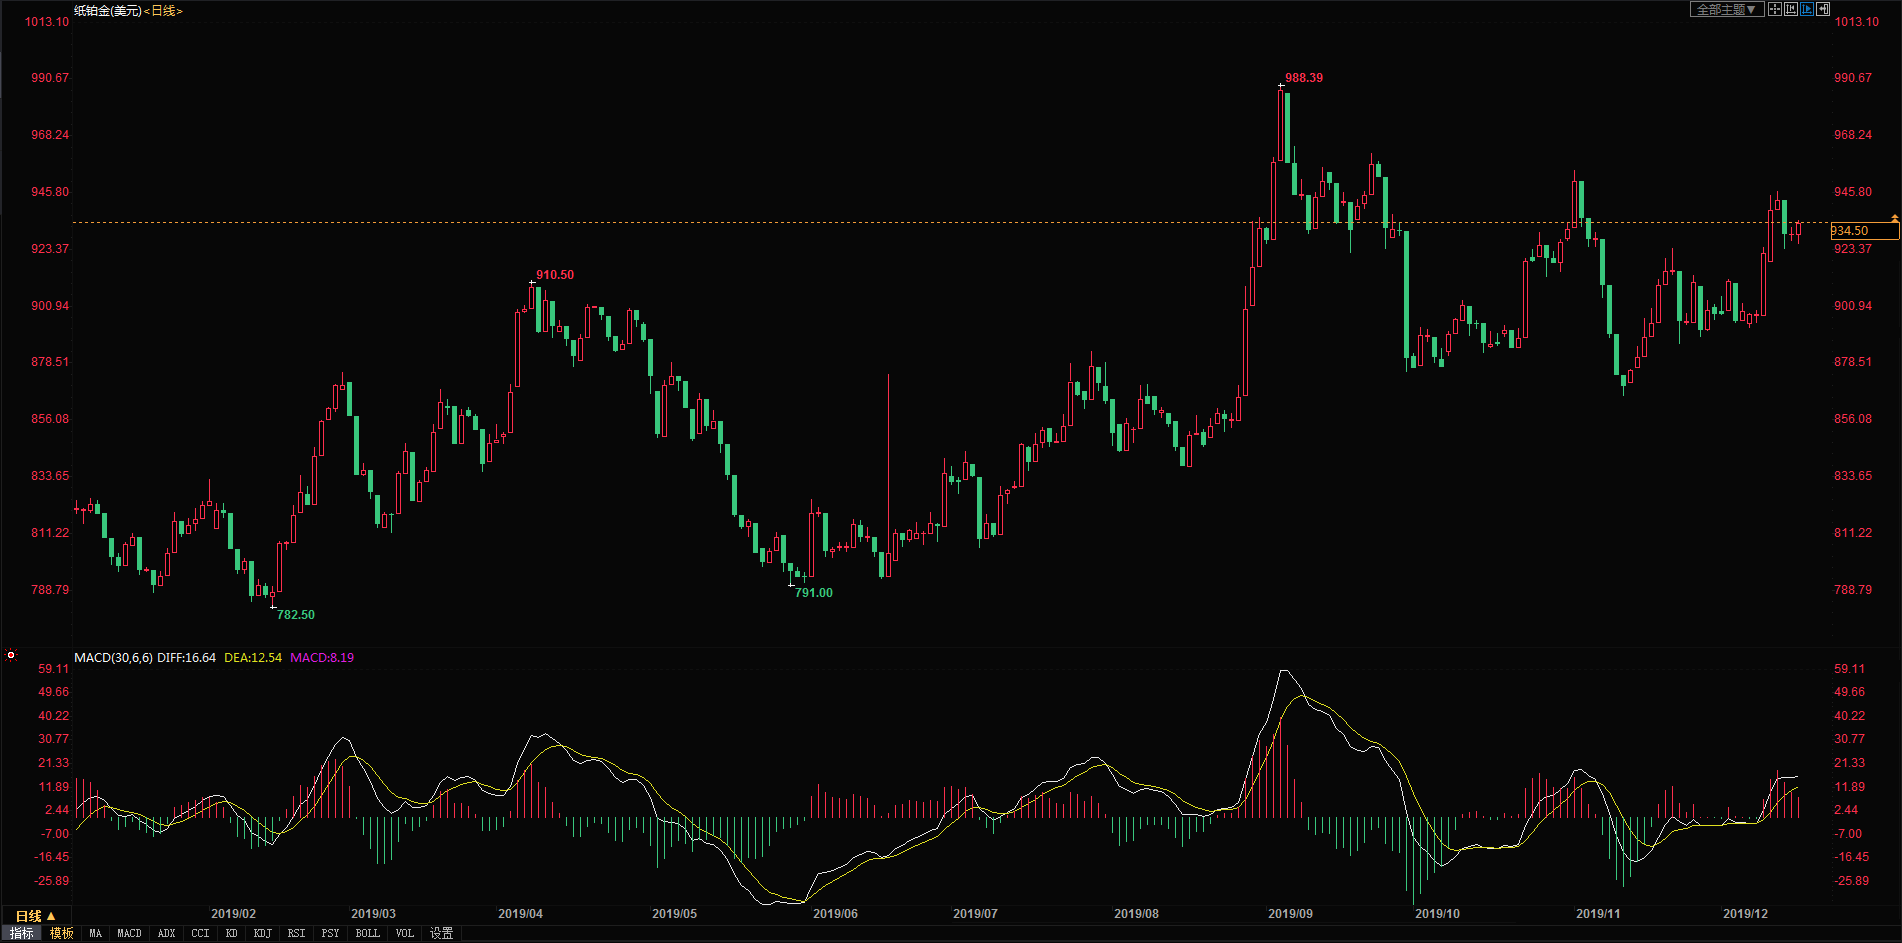Viewport: 1902px width, 943px height.
Task: Select the ADX indicator
Action: click(x=167, y=933)
